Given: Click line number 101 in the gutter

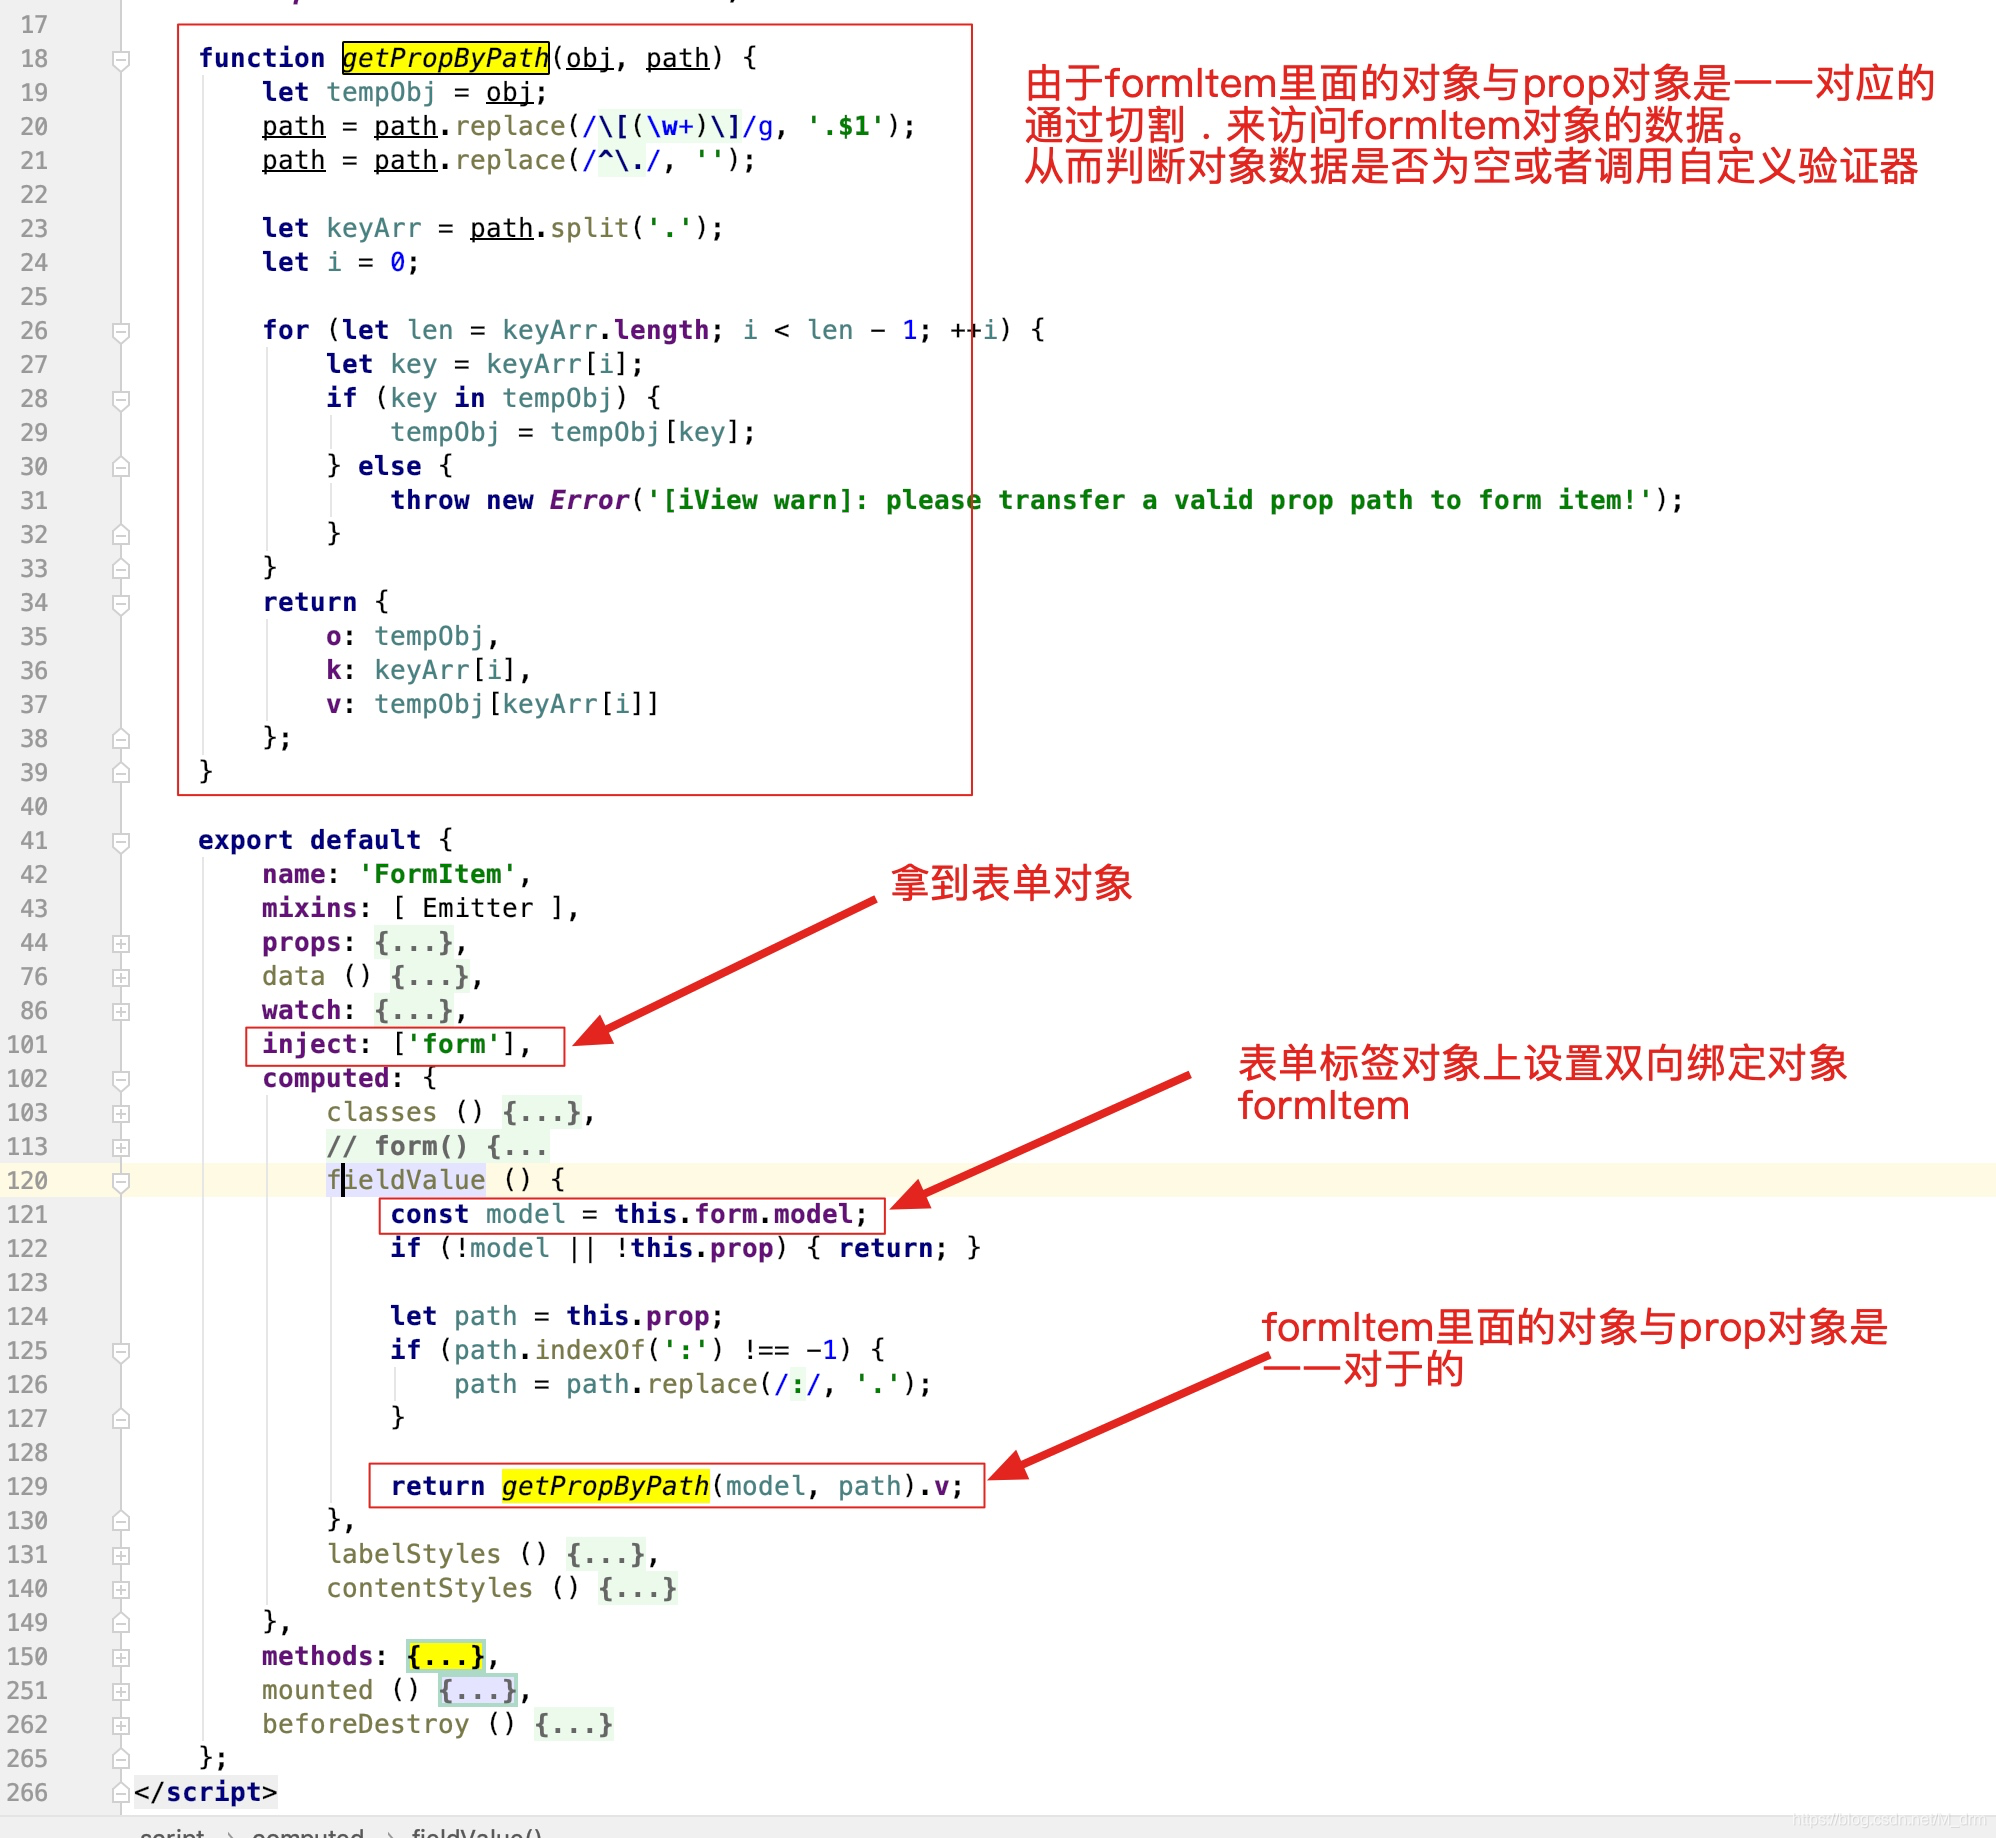Looking at the screenshot, I should 27,1044.
